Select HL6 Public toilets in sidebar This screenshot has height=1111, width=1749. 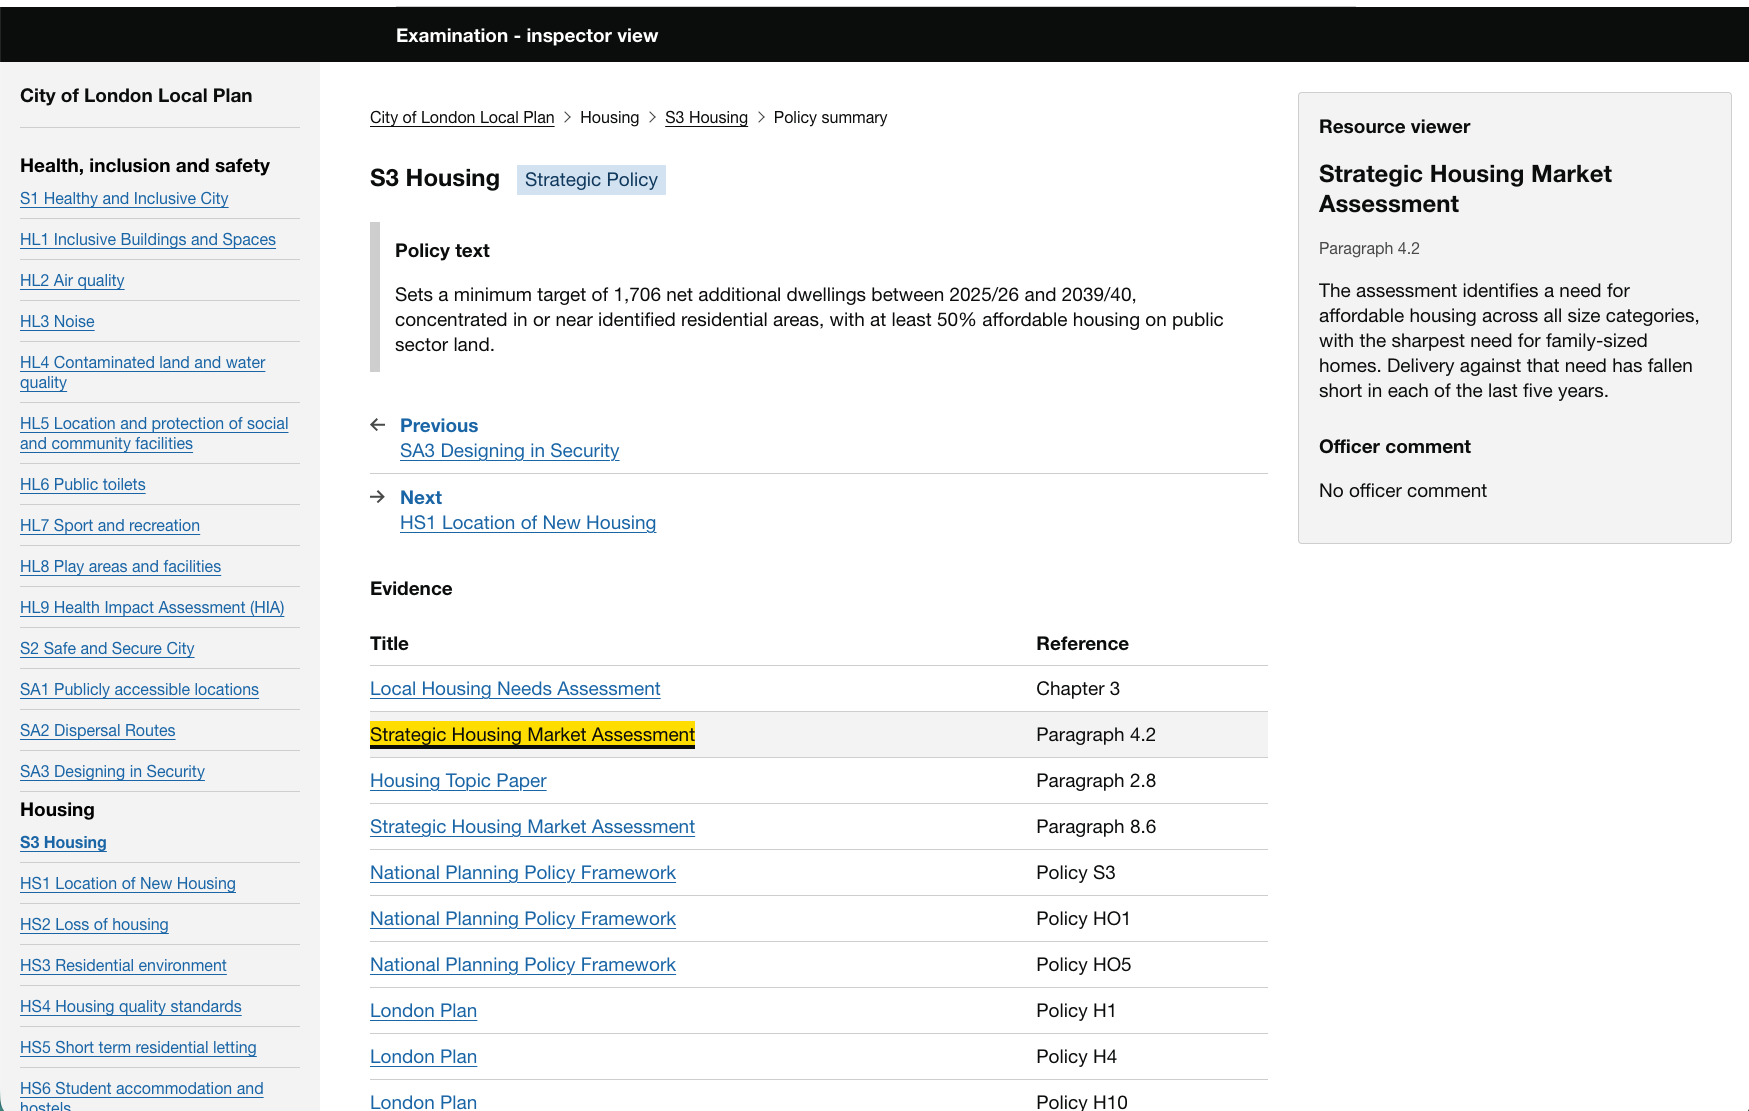click(x=83, y=484)
